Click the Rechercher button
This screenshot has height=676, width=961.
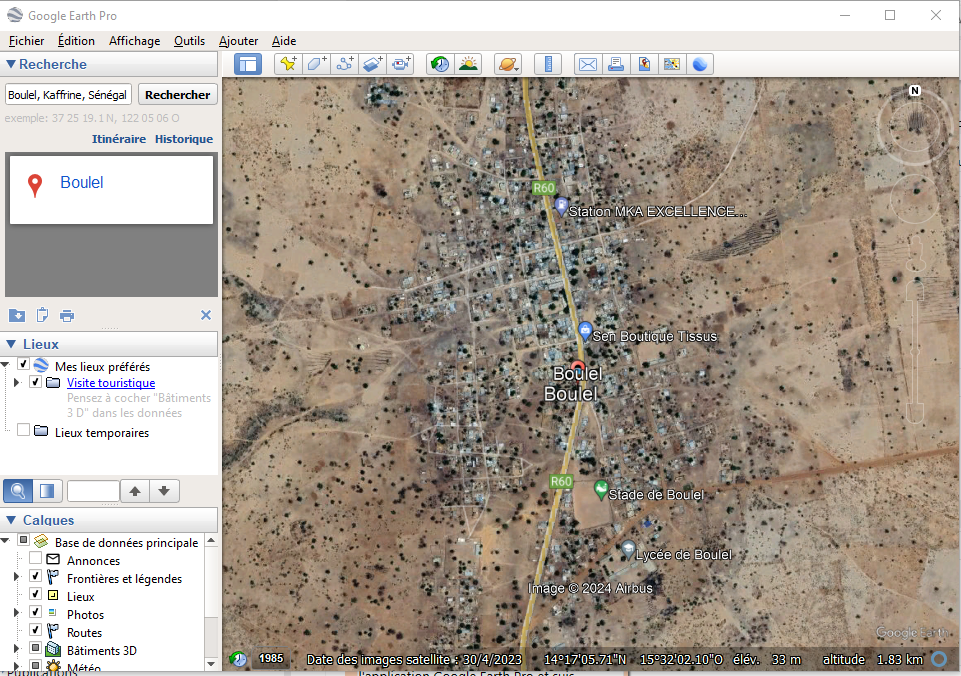(x=177, y=95)
